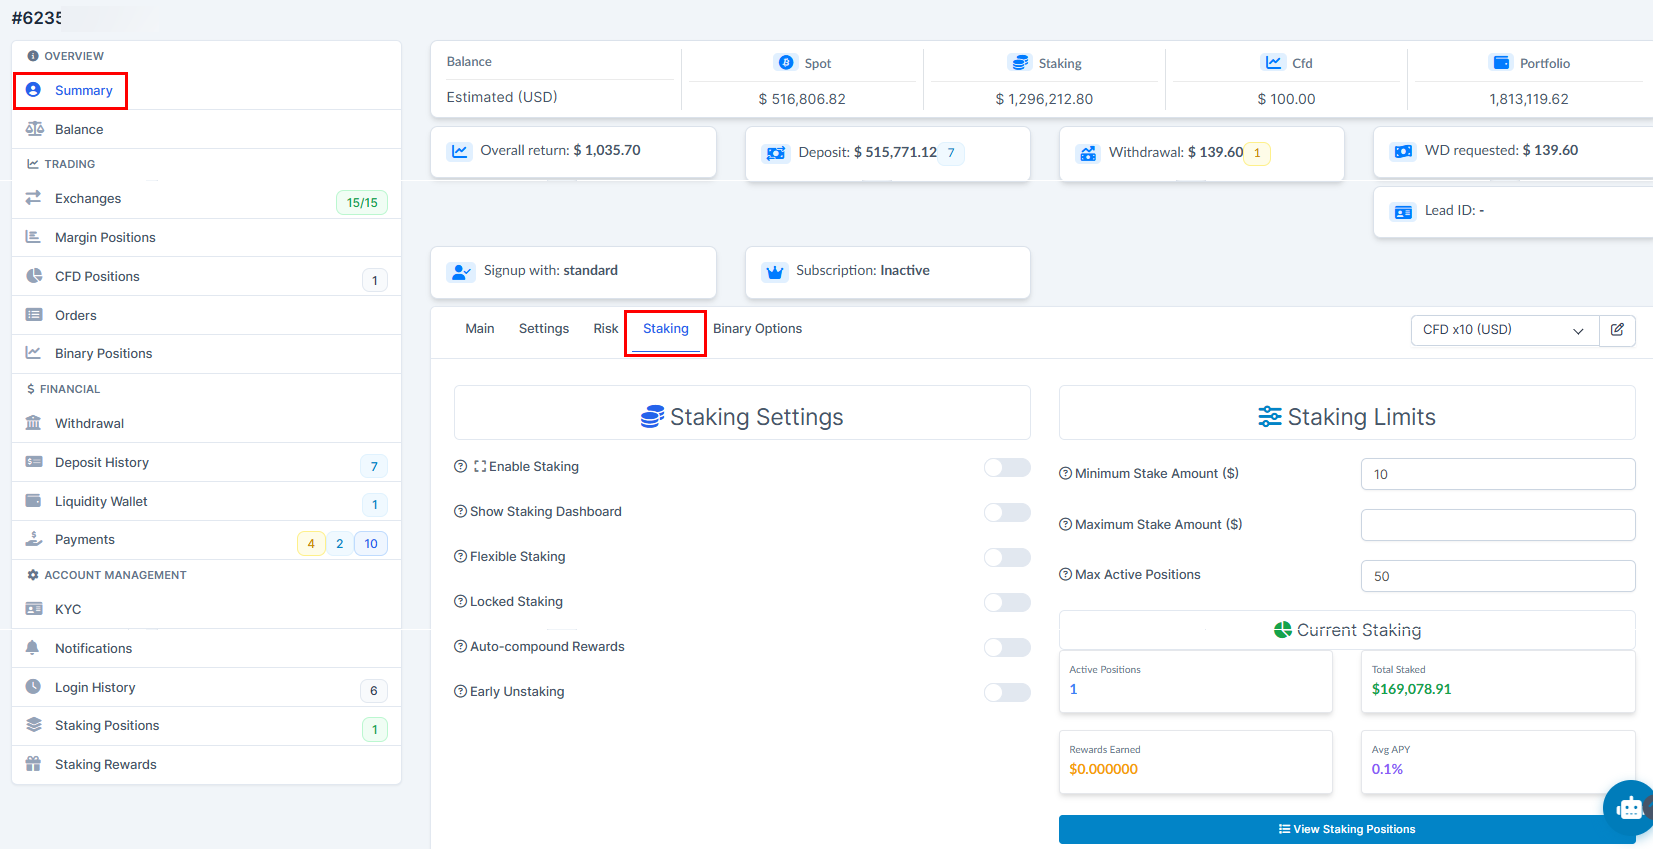Open the Risk tab

[605, 329]
